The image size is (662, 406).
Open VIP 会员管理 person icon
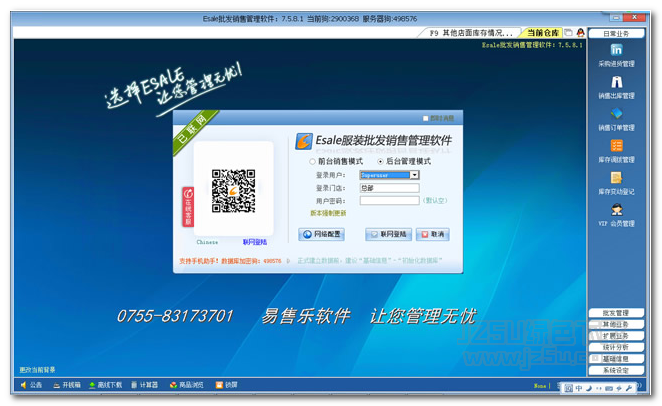pyautogui.click(x=616, y=209)
